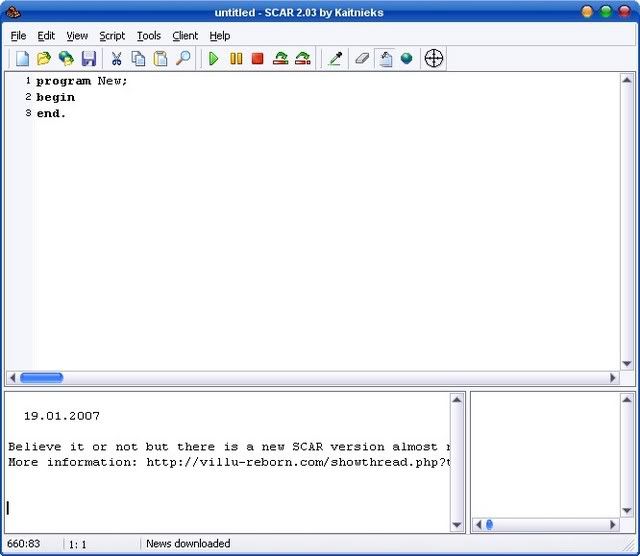This screenshot has width=640, height=556.
Task: Click the eraser clear icon
Action: (x=362, y=59)
